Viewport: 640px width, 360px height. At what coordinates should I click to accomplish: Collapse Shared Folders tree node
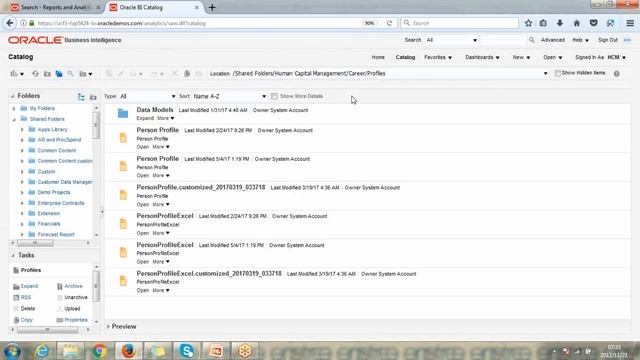(14, 119)
